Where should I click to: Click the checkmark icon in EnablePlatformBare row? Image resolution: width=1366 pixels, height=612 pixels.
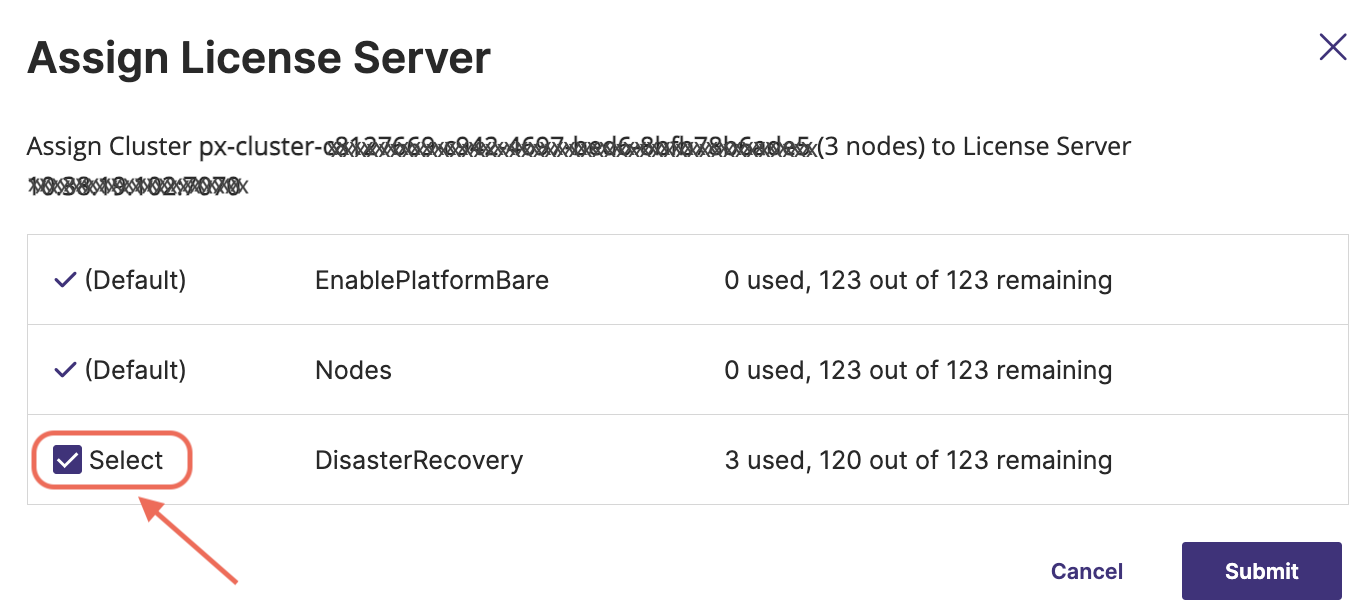[65, 281]
